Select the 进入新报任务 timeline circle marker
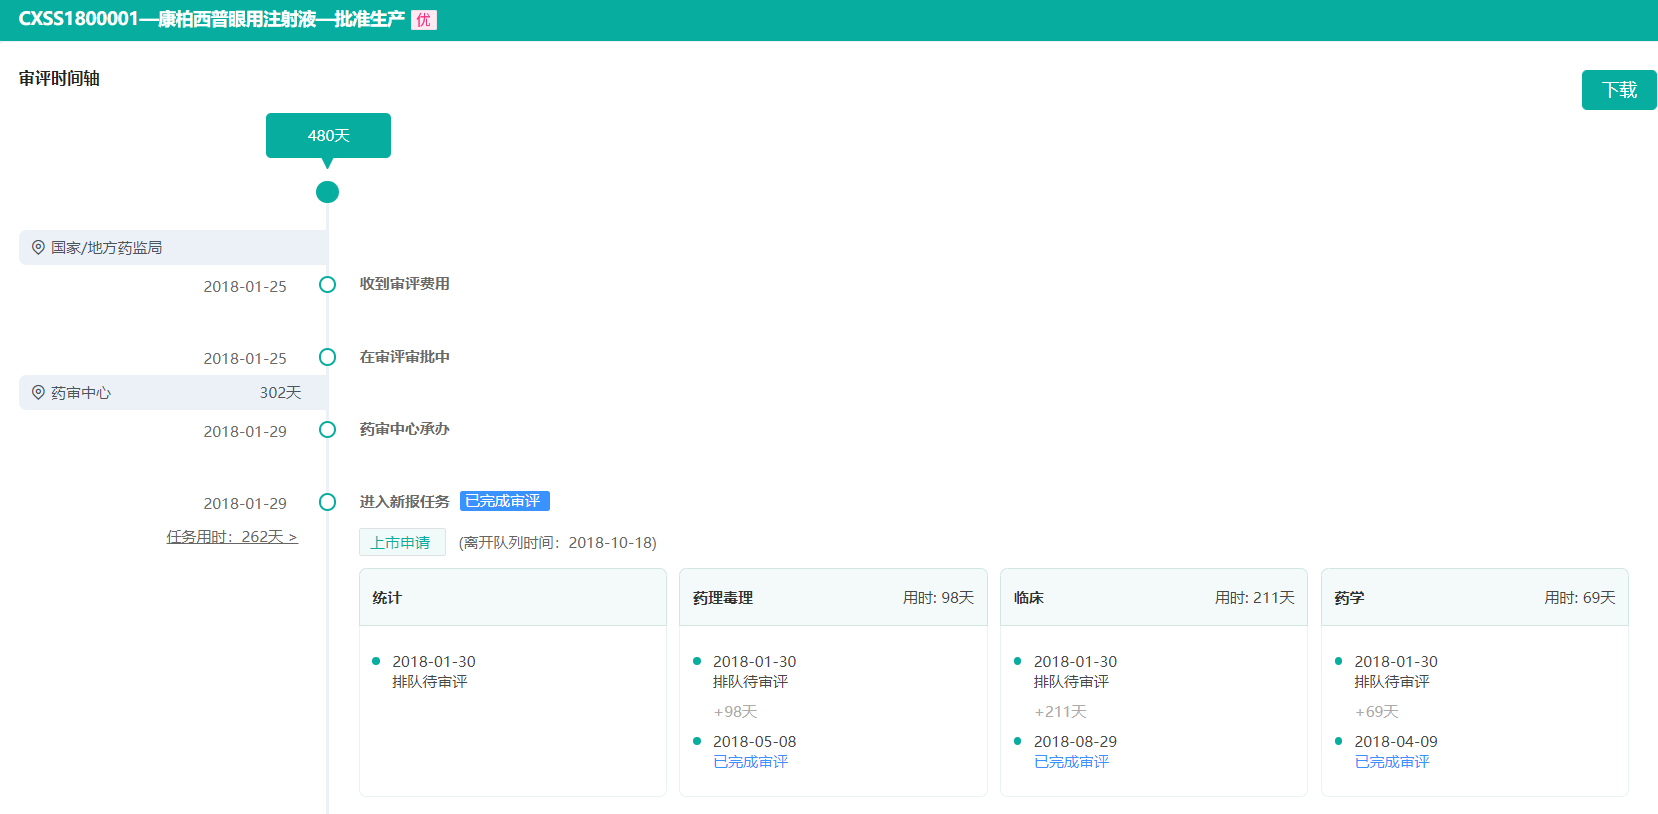The height and width of the screenshot is (814, 1658). (327, 502)
